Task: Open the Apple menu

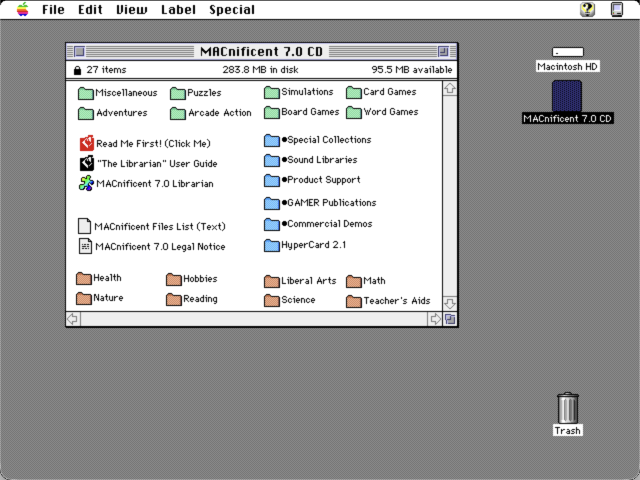Action: 23,9
